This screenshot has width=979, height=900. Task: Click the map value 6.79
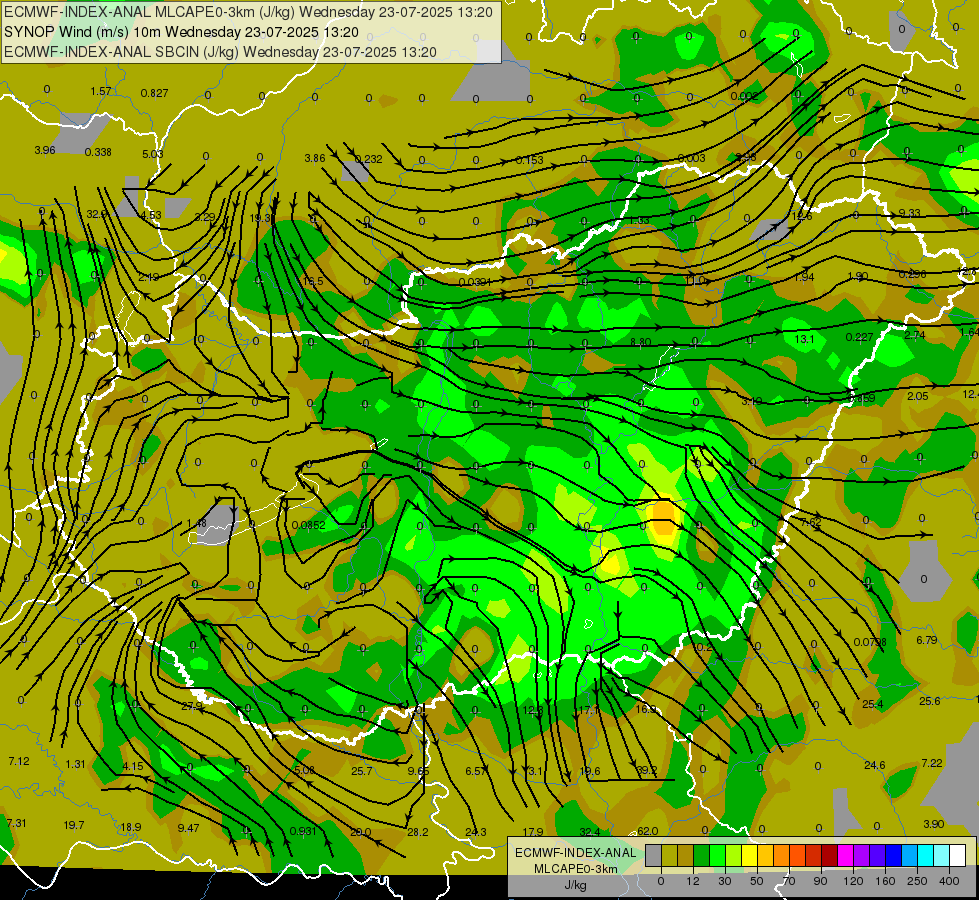click(x=927, y=640)
